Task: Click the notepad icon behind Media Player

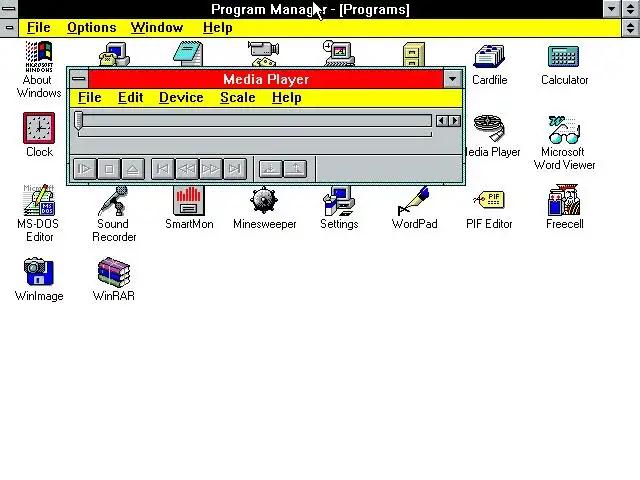Action: [x=188, y=53]
